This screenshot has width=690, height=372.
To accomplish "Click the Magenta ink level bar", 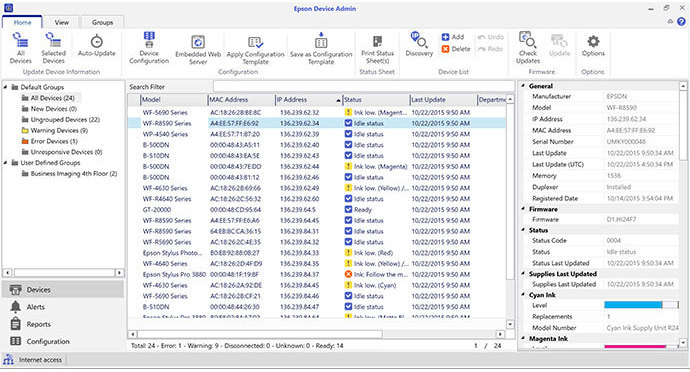I will (641, 347).
